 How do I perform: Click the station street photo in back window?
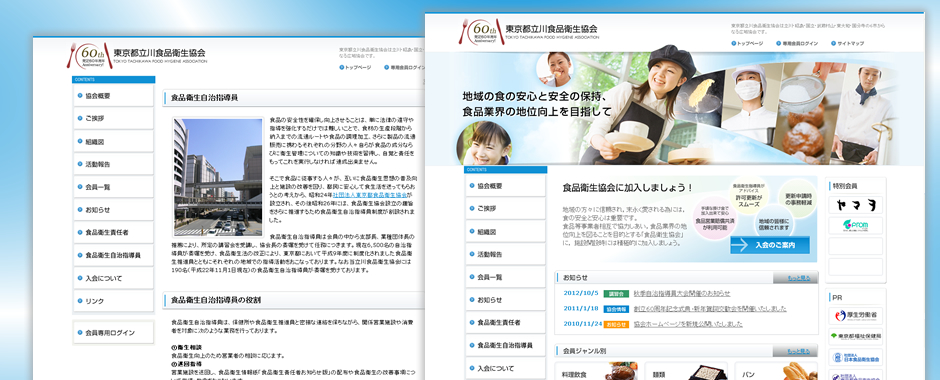pos(218,177)
